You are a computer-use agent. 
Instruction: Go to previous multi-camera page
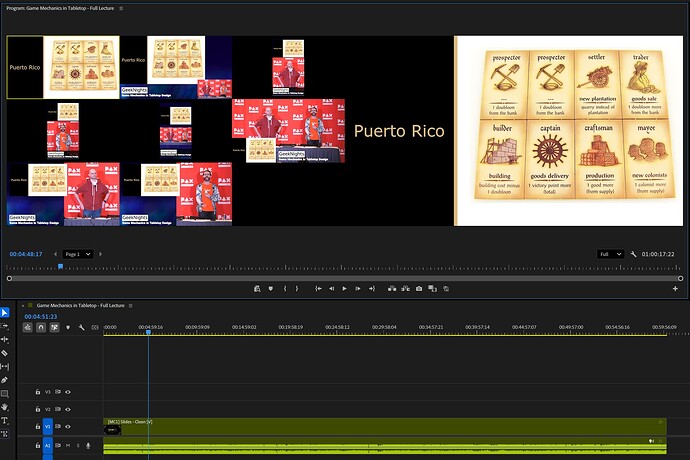click(x=55, y=254)
